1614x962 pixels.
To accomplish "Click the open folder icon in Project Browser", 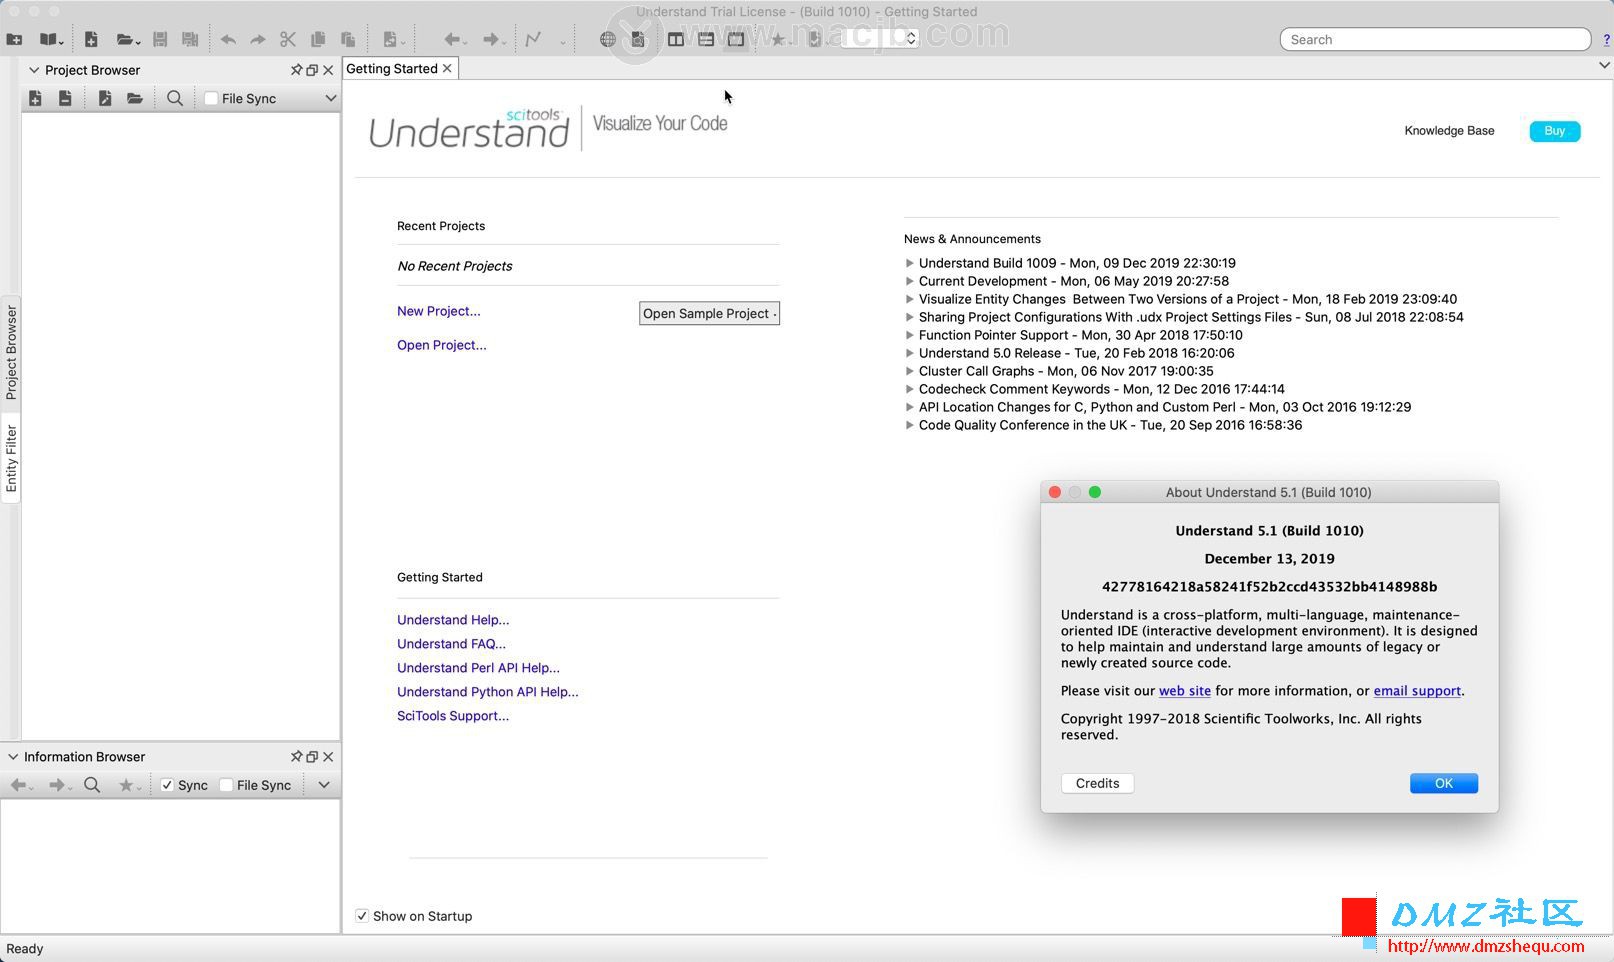I will [135, 98].
